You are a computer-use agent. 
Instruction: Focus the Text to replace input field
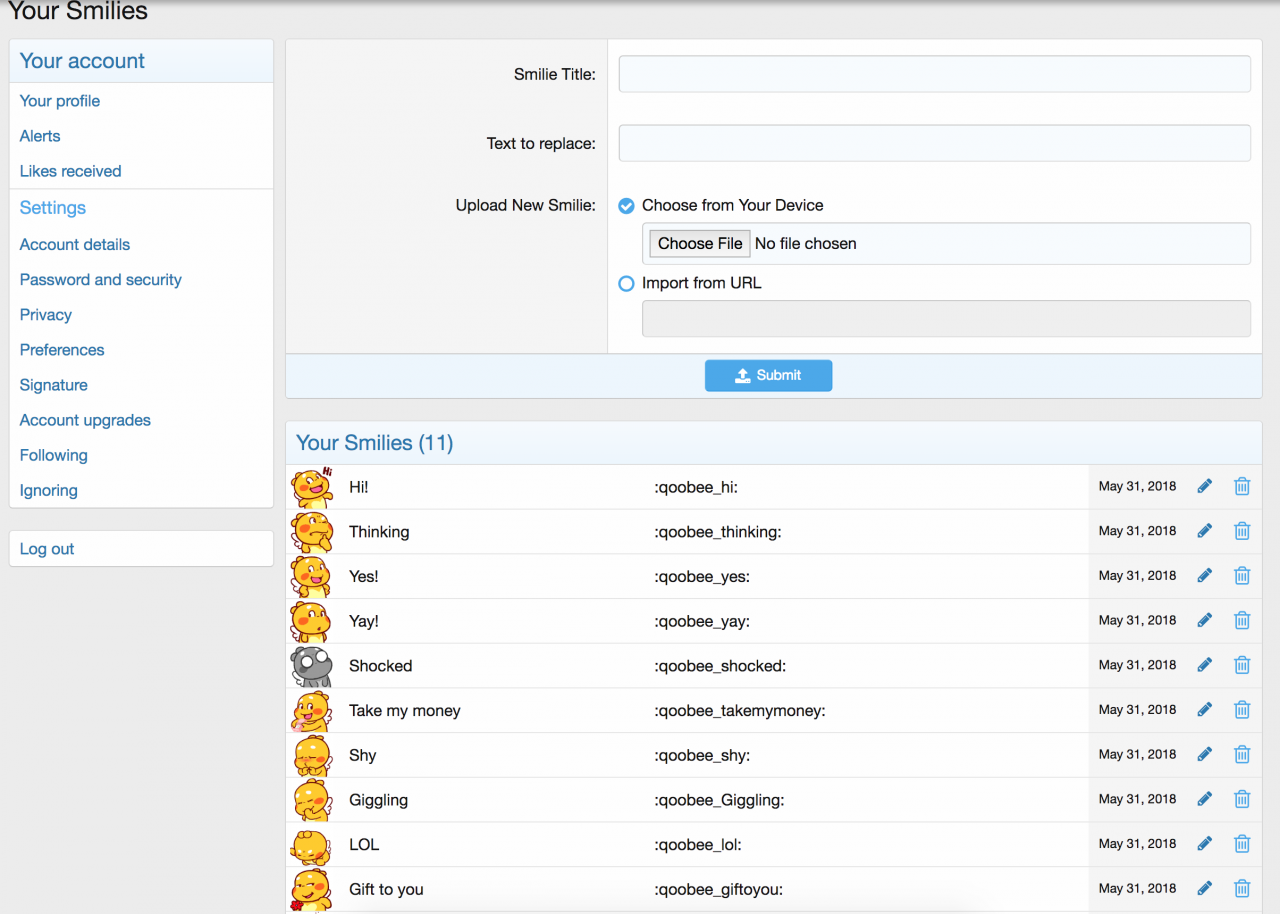point(934,143)
